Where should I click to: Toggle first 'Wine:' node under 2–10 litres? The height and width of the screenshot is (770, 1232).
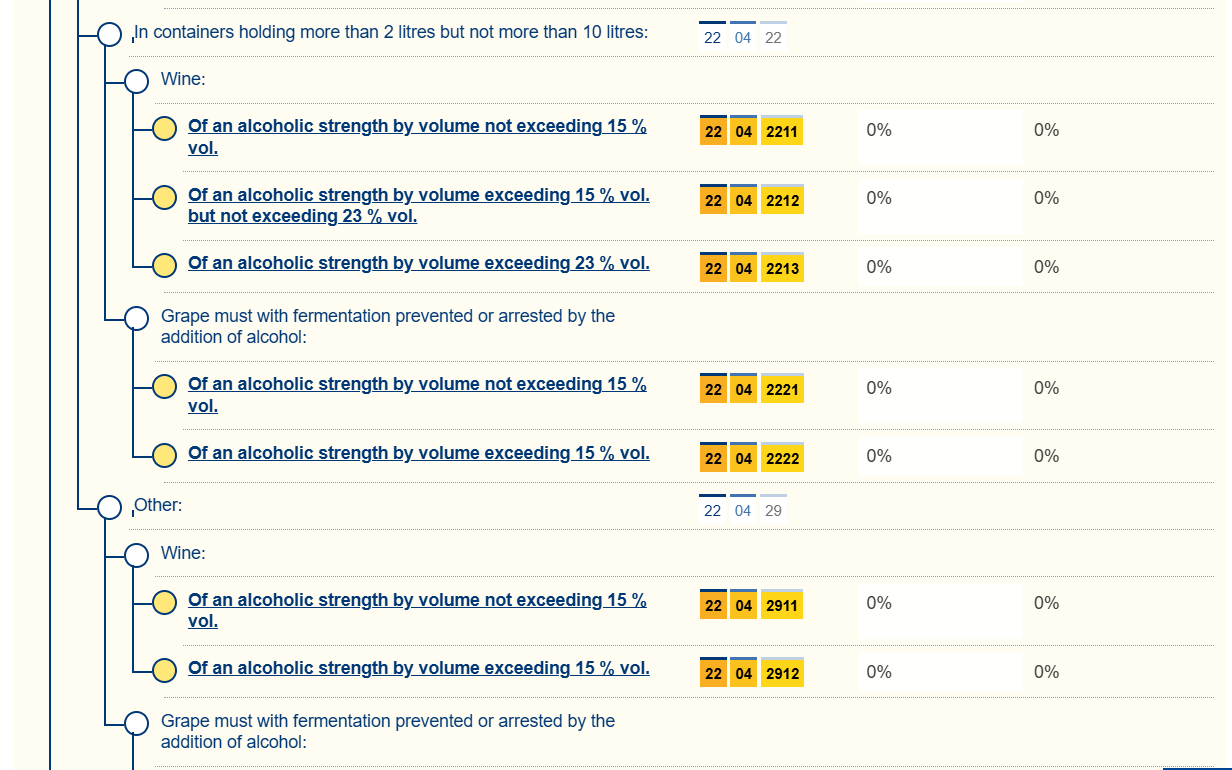click(x=137, y=81)
